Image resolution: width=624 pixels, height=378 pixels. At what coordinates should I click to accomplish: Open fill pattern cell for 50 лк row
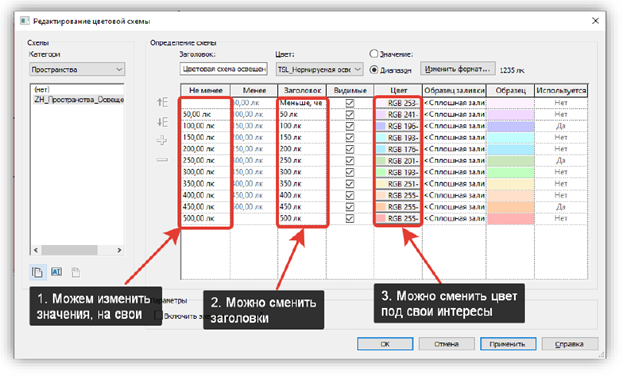point(454,115)
